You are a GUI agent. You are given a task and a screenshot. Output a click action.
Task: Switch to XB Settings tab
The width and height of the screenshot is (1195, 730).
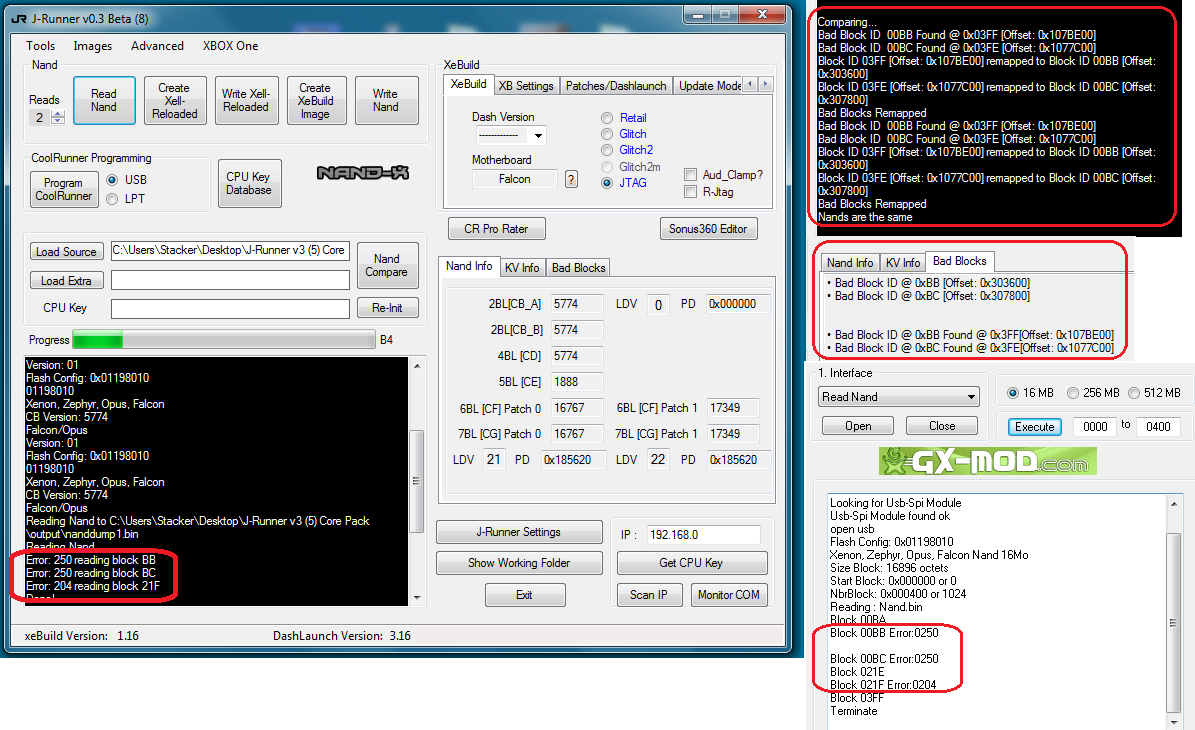(x=526, y=86)
